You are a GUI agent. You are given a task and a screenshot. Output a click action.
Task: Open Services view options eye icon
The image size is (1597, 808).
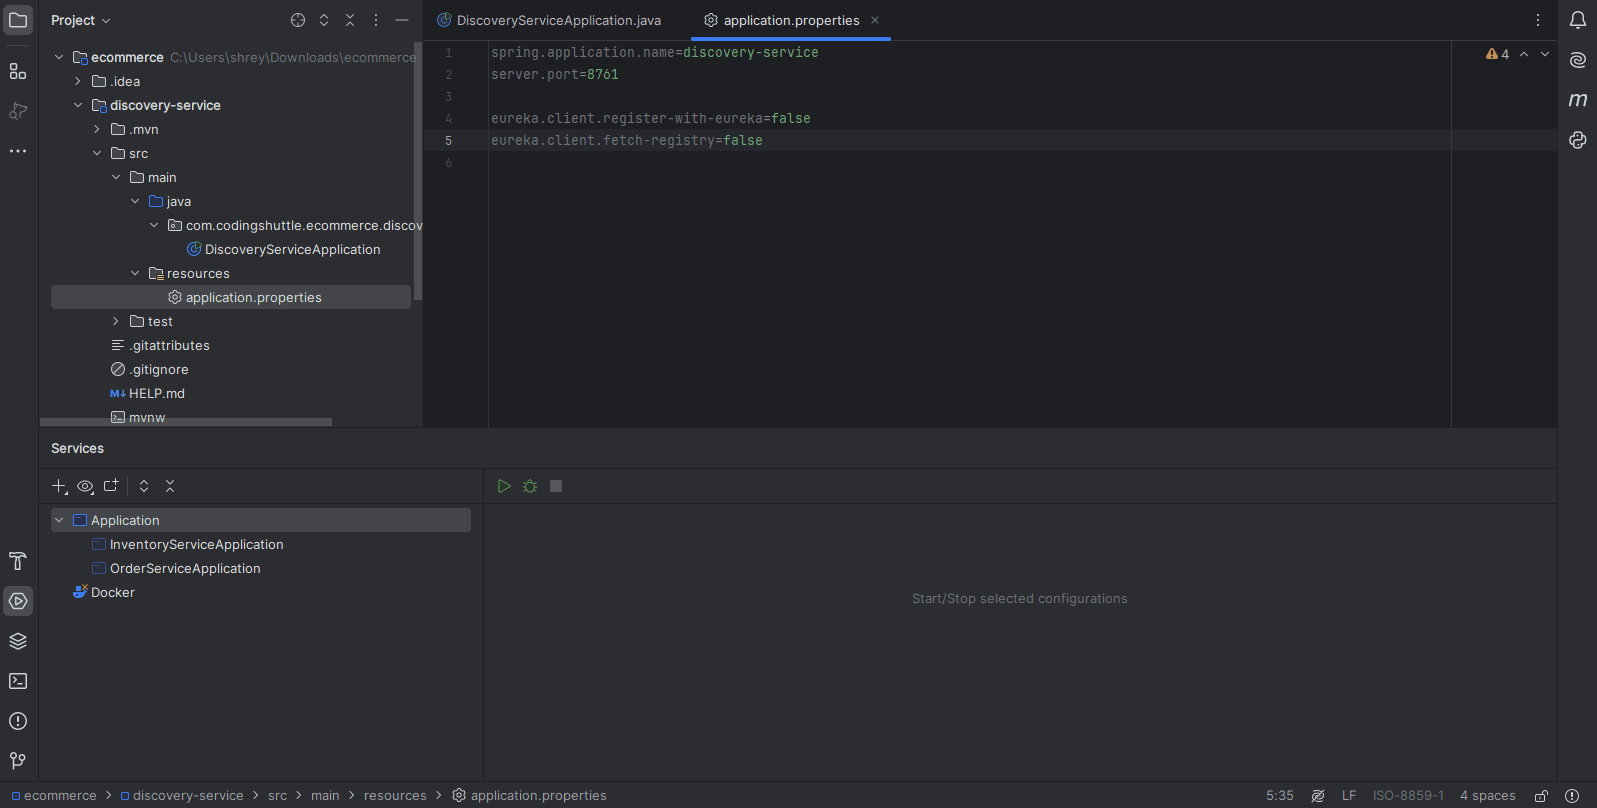point(85,486)
